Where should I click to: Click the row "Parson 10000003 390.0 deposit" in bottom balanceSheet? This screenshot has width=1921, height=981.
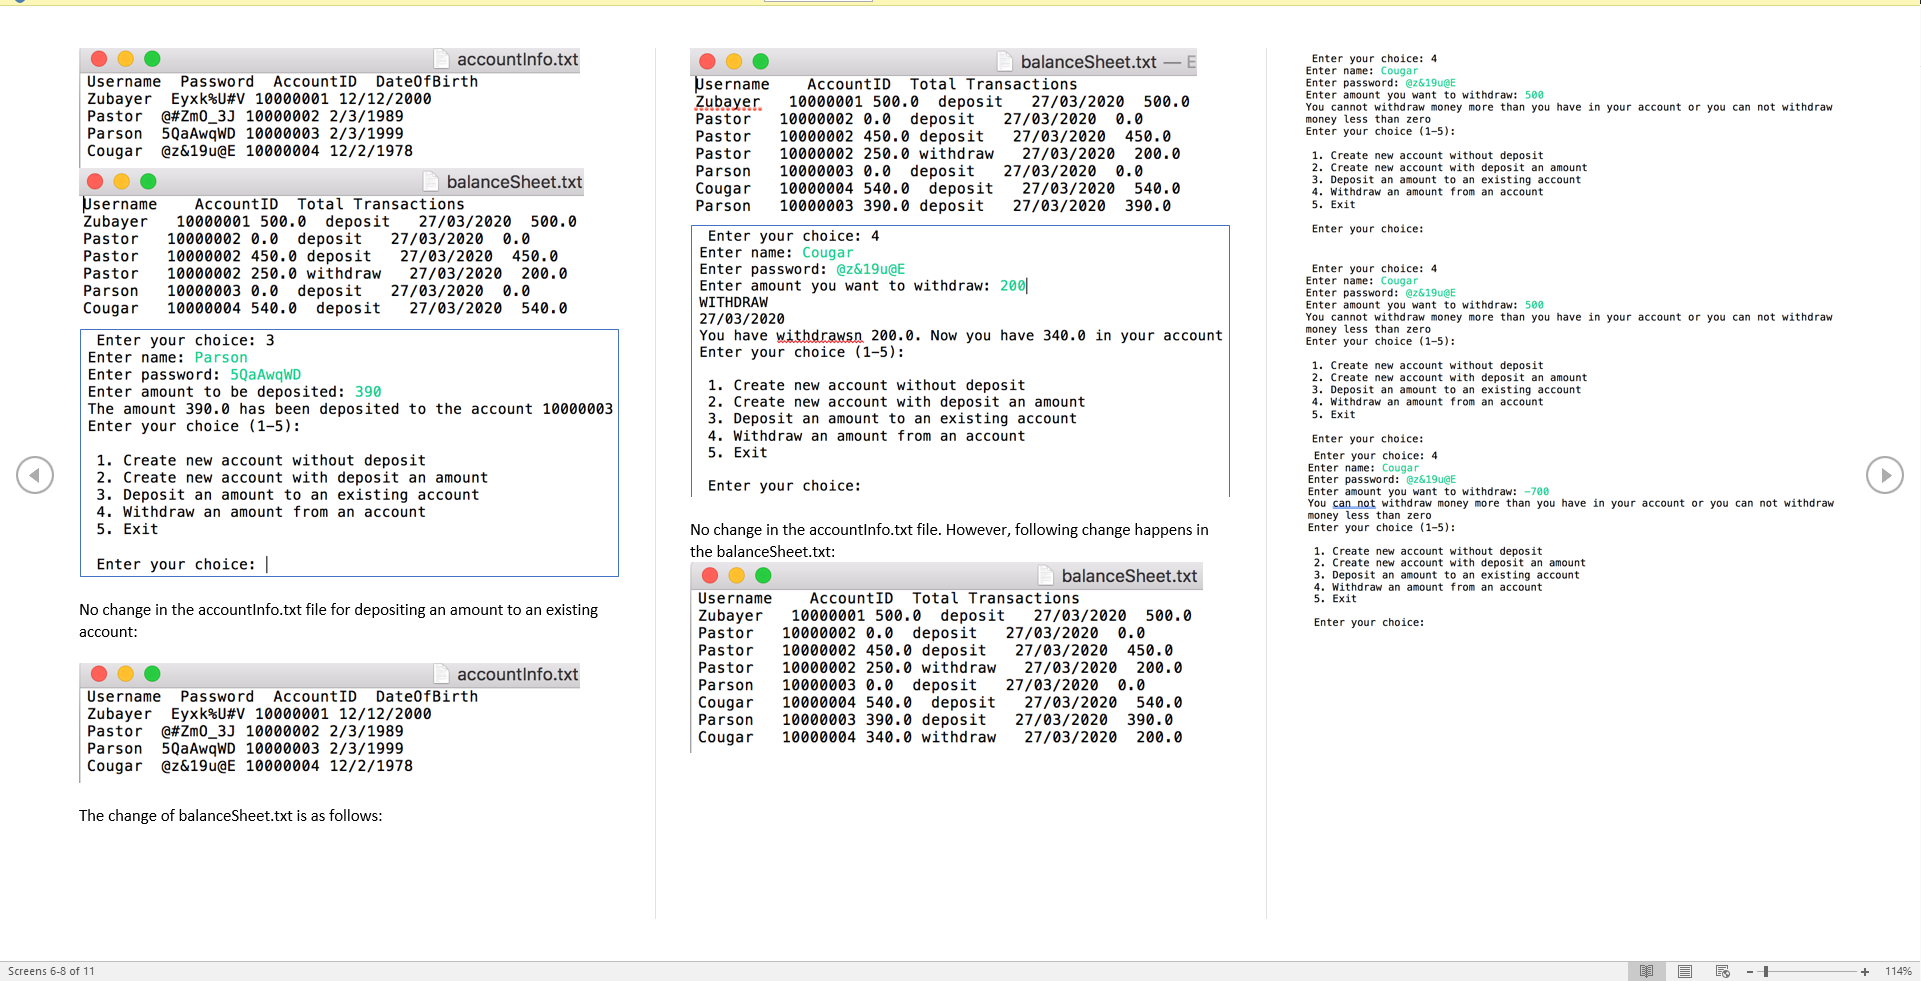tap(935, 720)
